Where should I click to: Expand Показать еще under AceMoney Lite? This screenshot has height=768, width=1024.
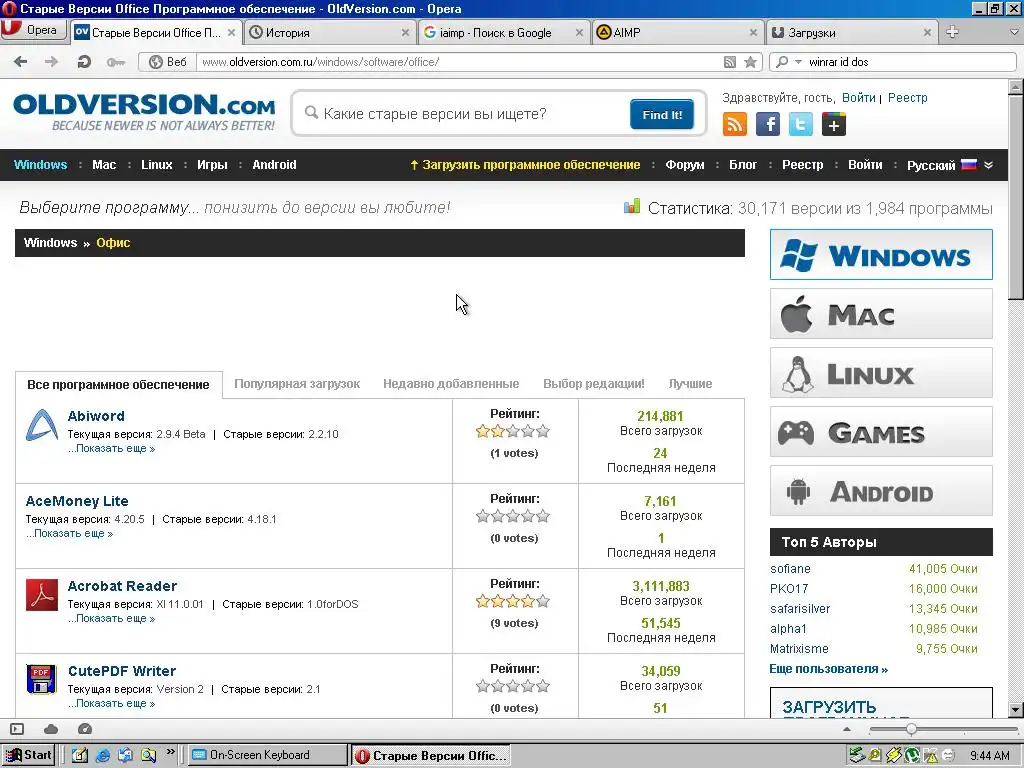[70, 534]
